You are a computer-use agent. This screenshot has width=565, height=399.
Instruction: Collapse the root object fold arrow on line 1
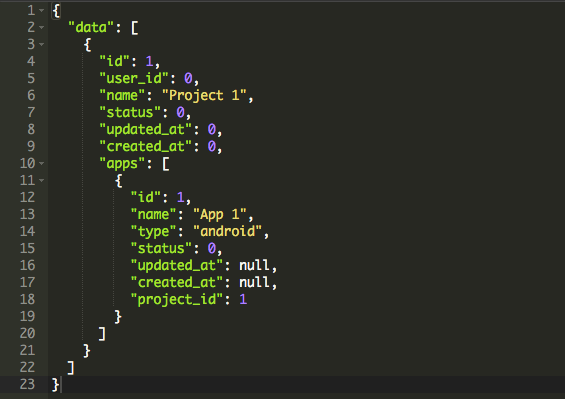coord(41,10)
